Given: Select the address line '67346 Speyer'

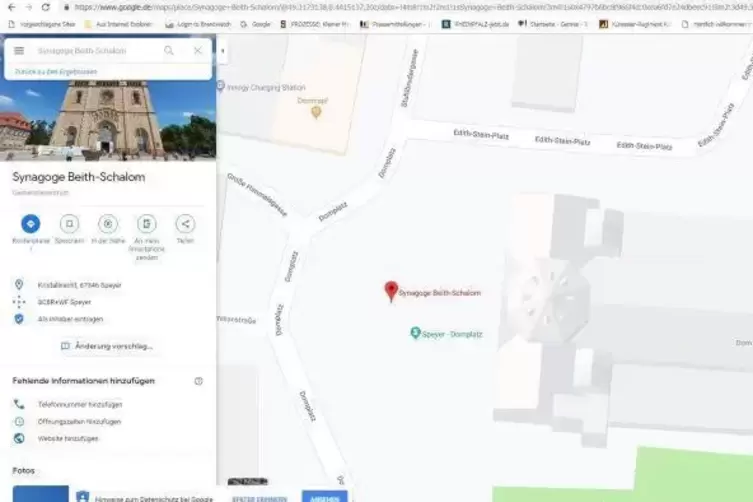Looking at the screenshot, I should (x=79, y=285).
